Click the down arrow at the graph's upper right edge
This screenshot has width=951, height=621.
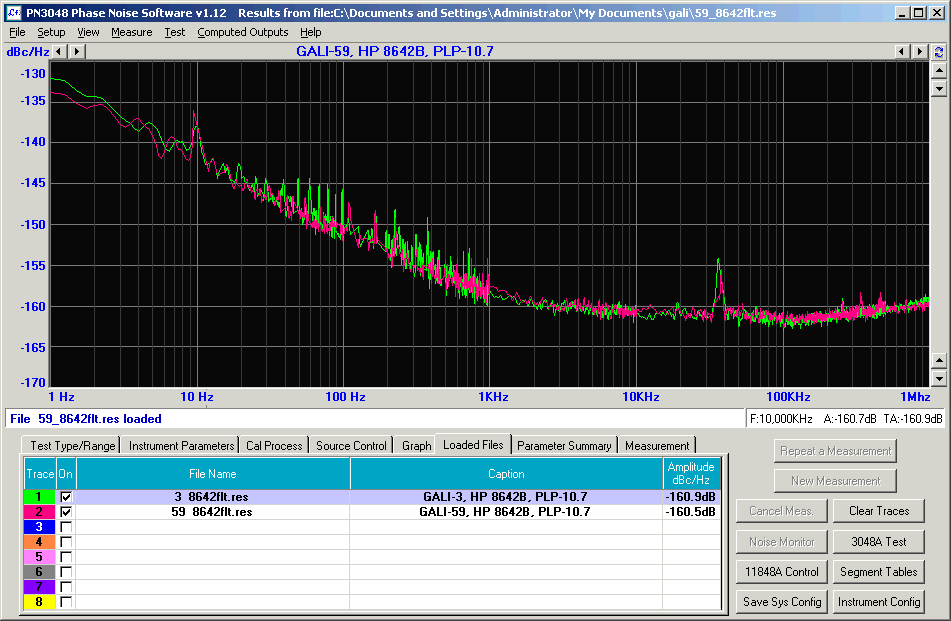(x=939, y=89)
